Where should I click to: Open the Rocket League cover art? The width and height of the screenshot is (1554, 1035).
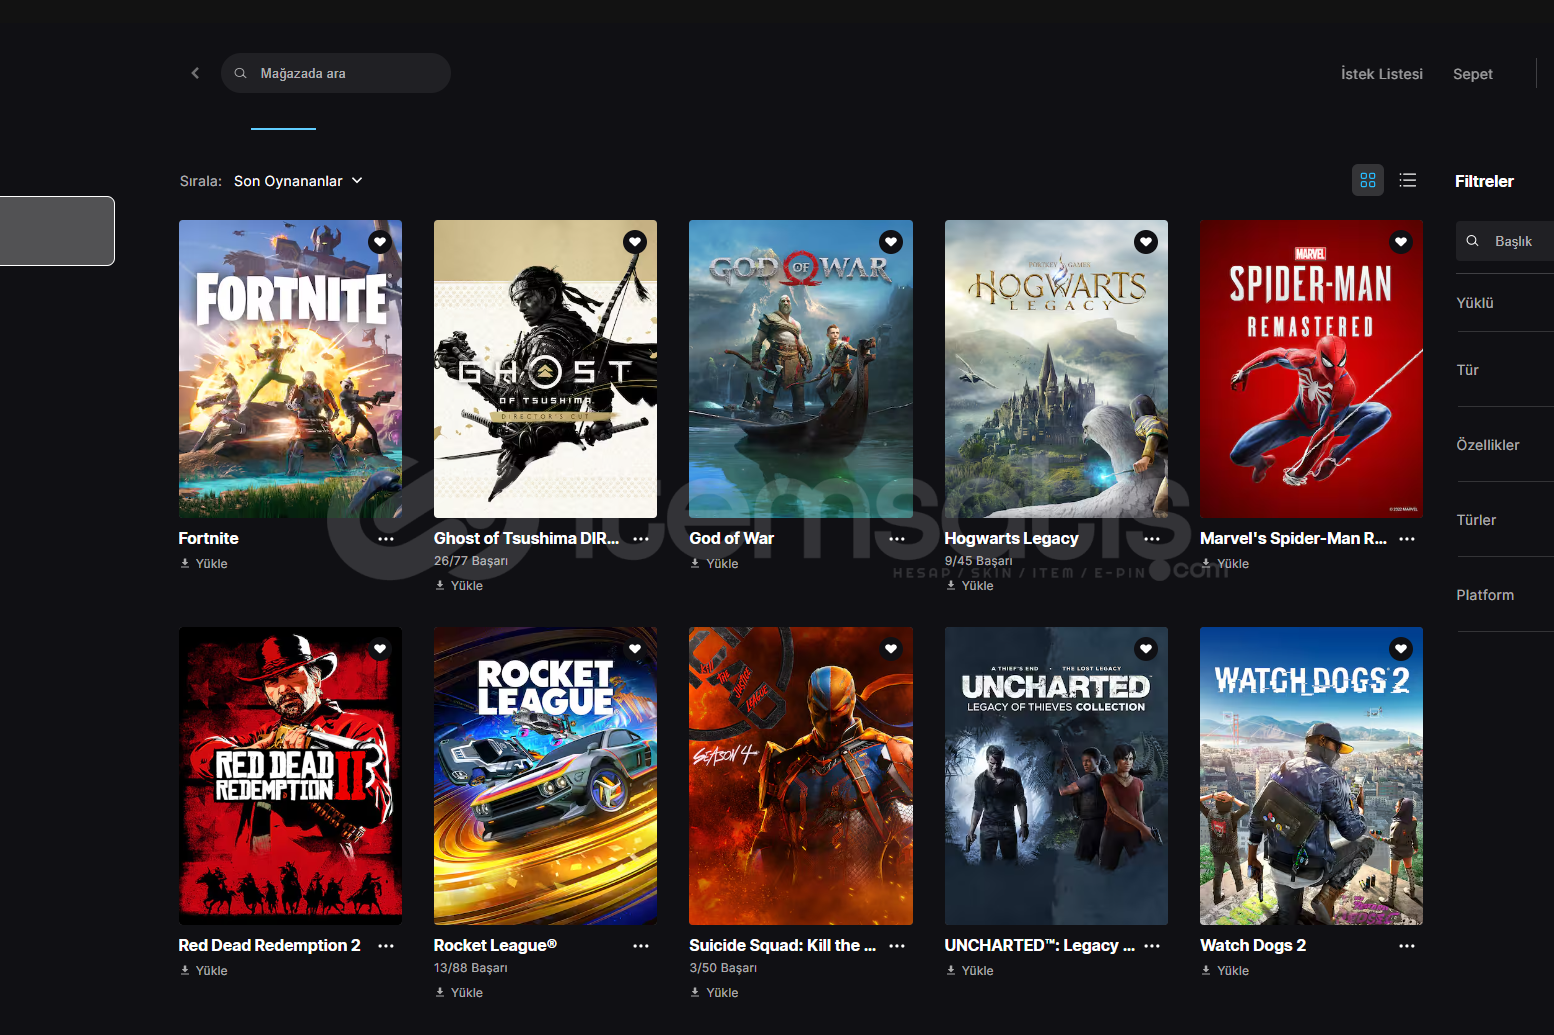[x=545, y=776]
